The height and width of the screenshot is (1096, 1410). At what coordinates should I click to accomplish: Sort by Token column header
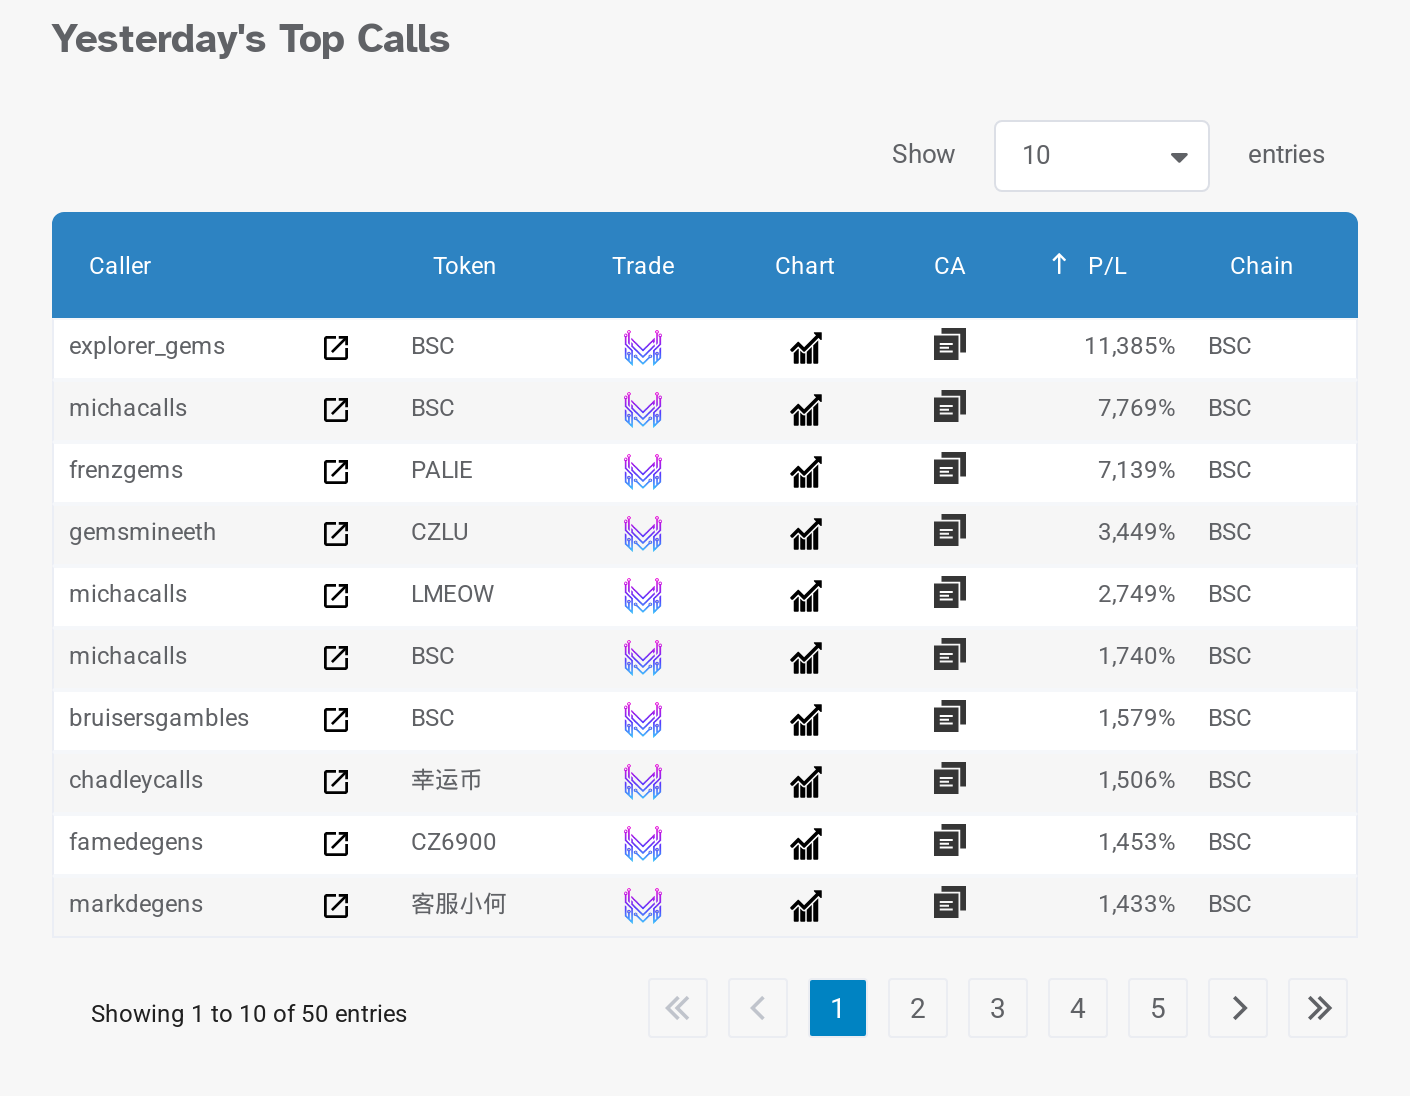[x=464, y=266]
